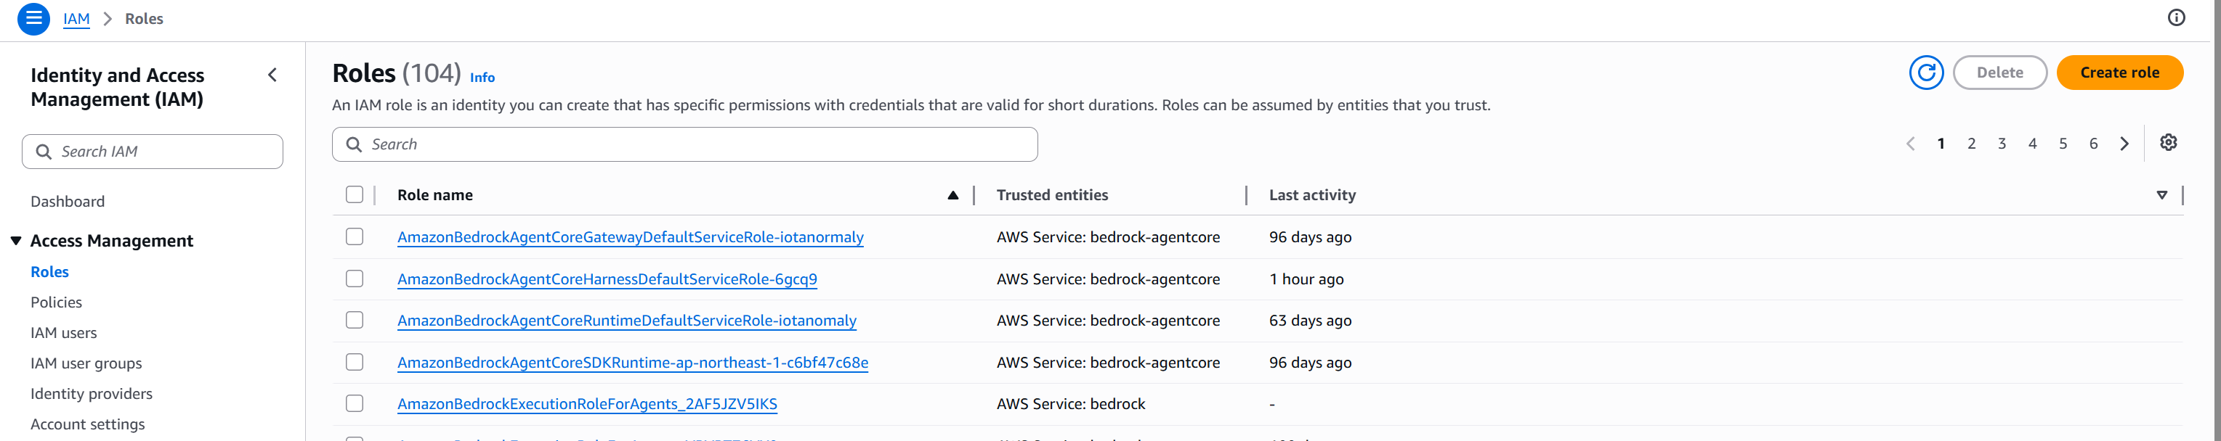Click the Create role button
The height and width of the screenshot is (441, 2221).
click(x=2119, y=73)
